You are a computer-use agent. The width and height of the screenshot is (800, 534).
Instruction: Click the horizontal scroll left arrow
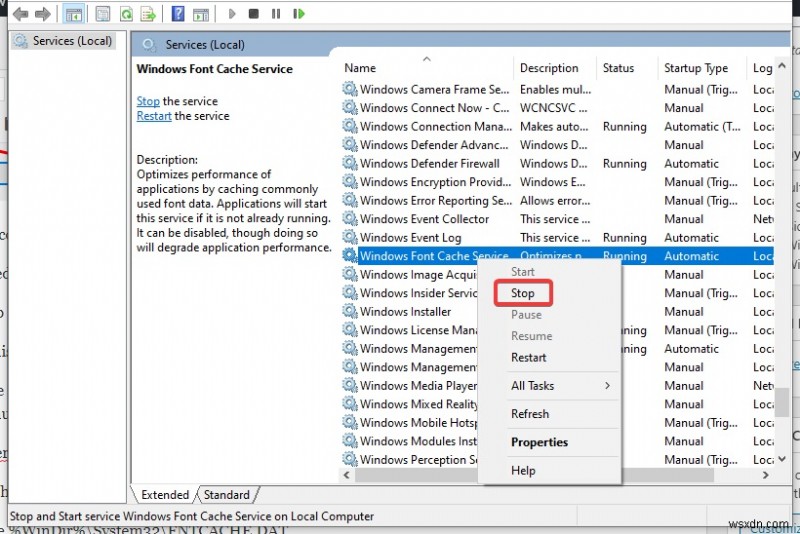347,475
